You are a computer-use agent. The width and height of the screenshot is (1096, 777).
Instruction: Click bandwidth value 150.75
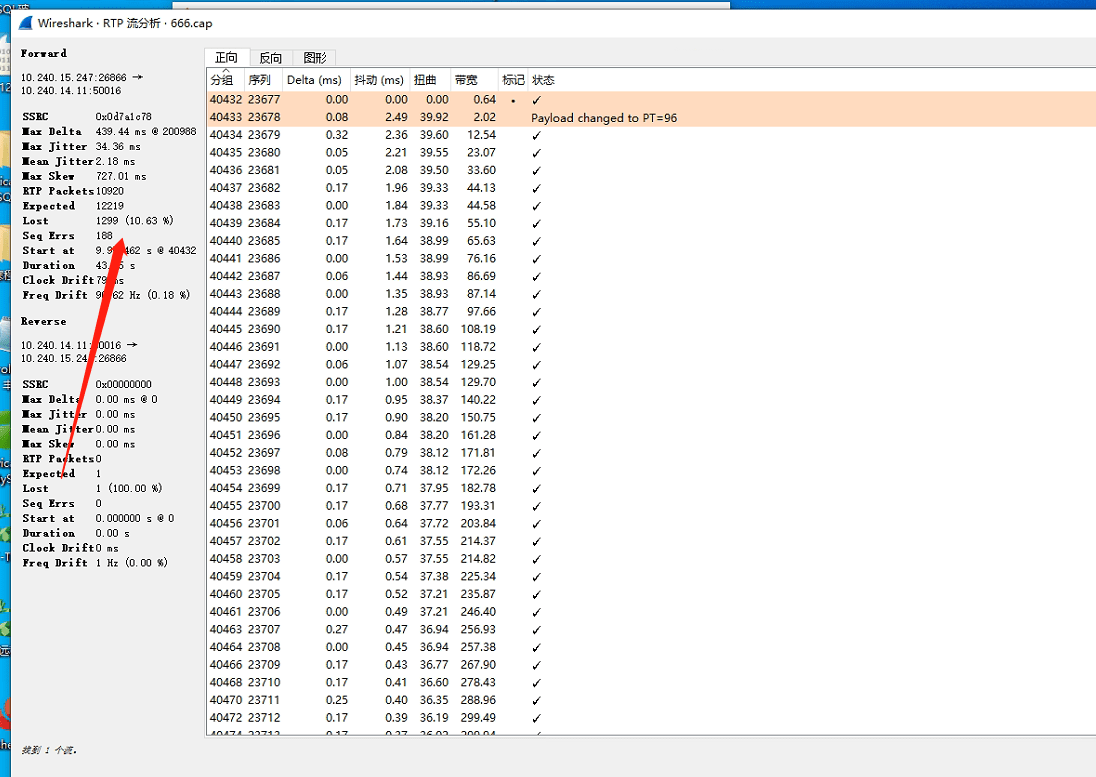[x=478, y=417]
